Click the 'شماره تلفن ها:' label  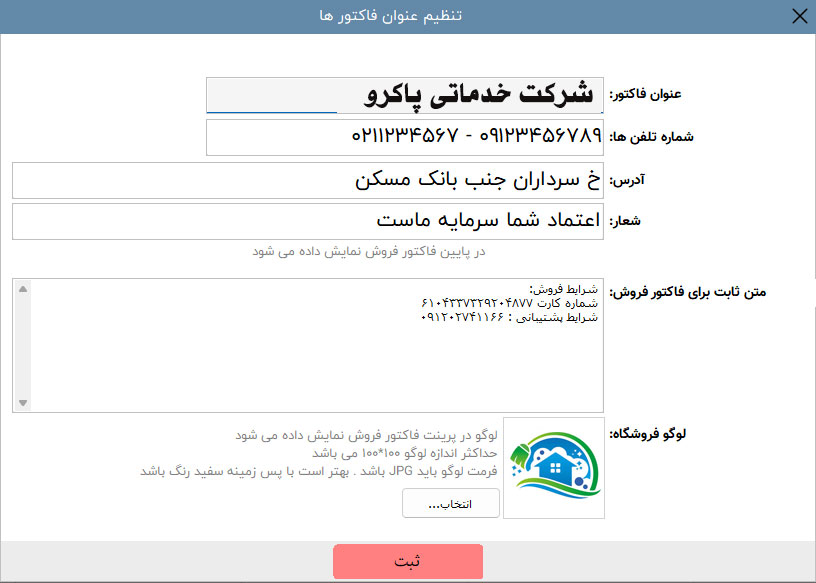click(x=652, y=137)
